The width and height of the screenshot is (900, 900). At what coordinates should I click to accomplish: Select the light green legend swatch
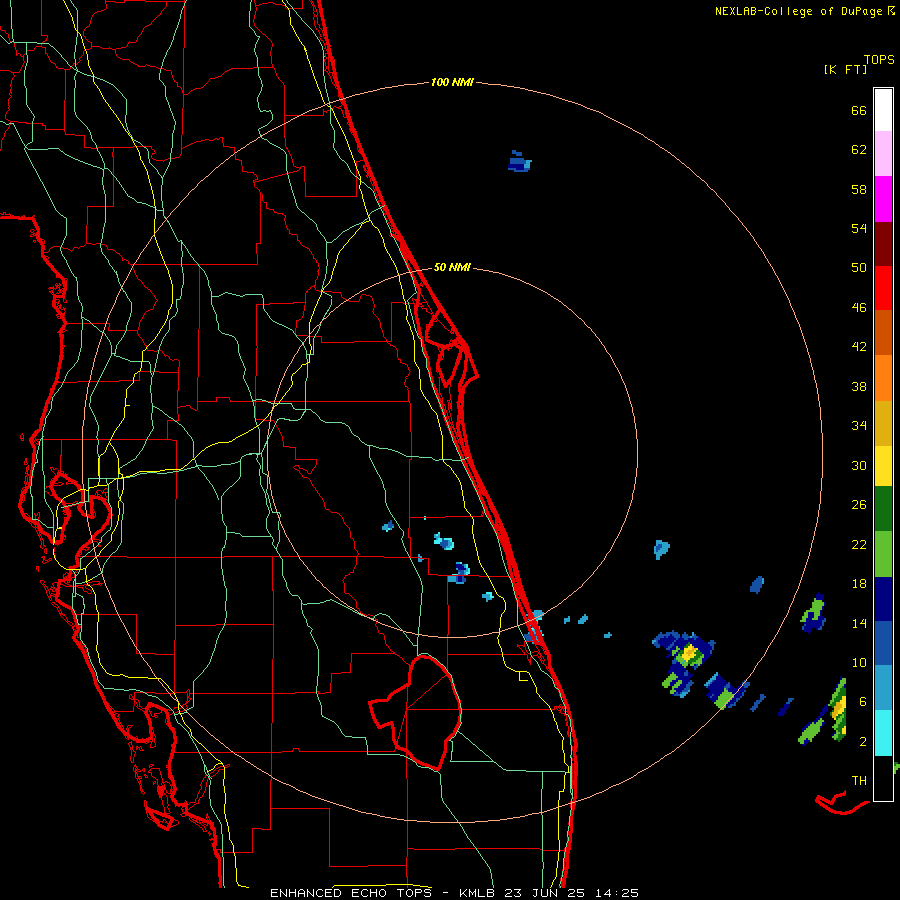pos(883,554)
